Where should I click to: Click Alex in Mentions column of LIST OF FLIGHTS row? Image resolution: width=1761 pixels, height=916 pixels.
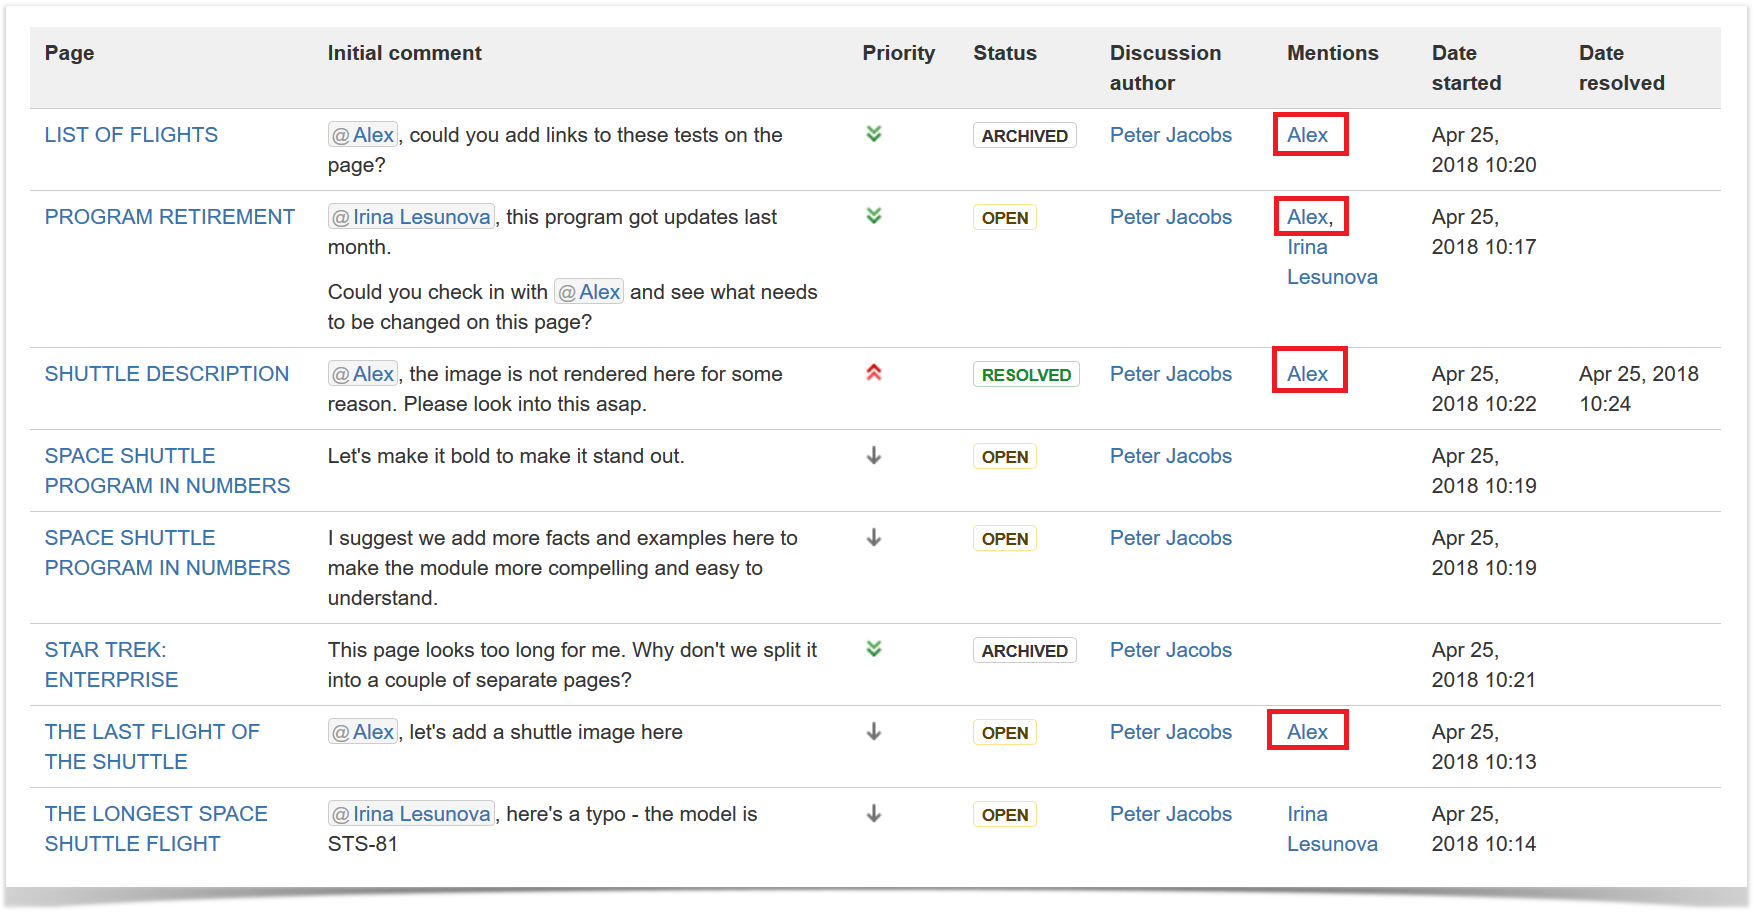pyautogui.click(x=1307, y=135)
